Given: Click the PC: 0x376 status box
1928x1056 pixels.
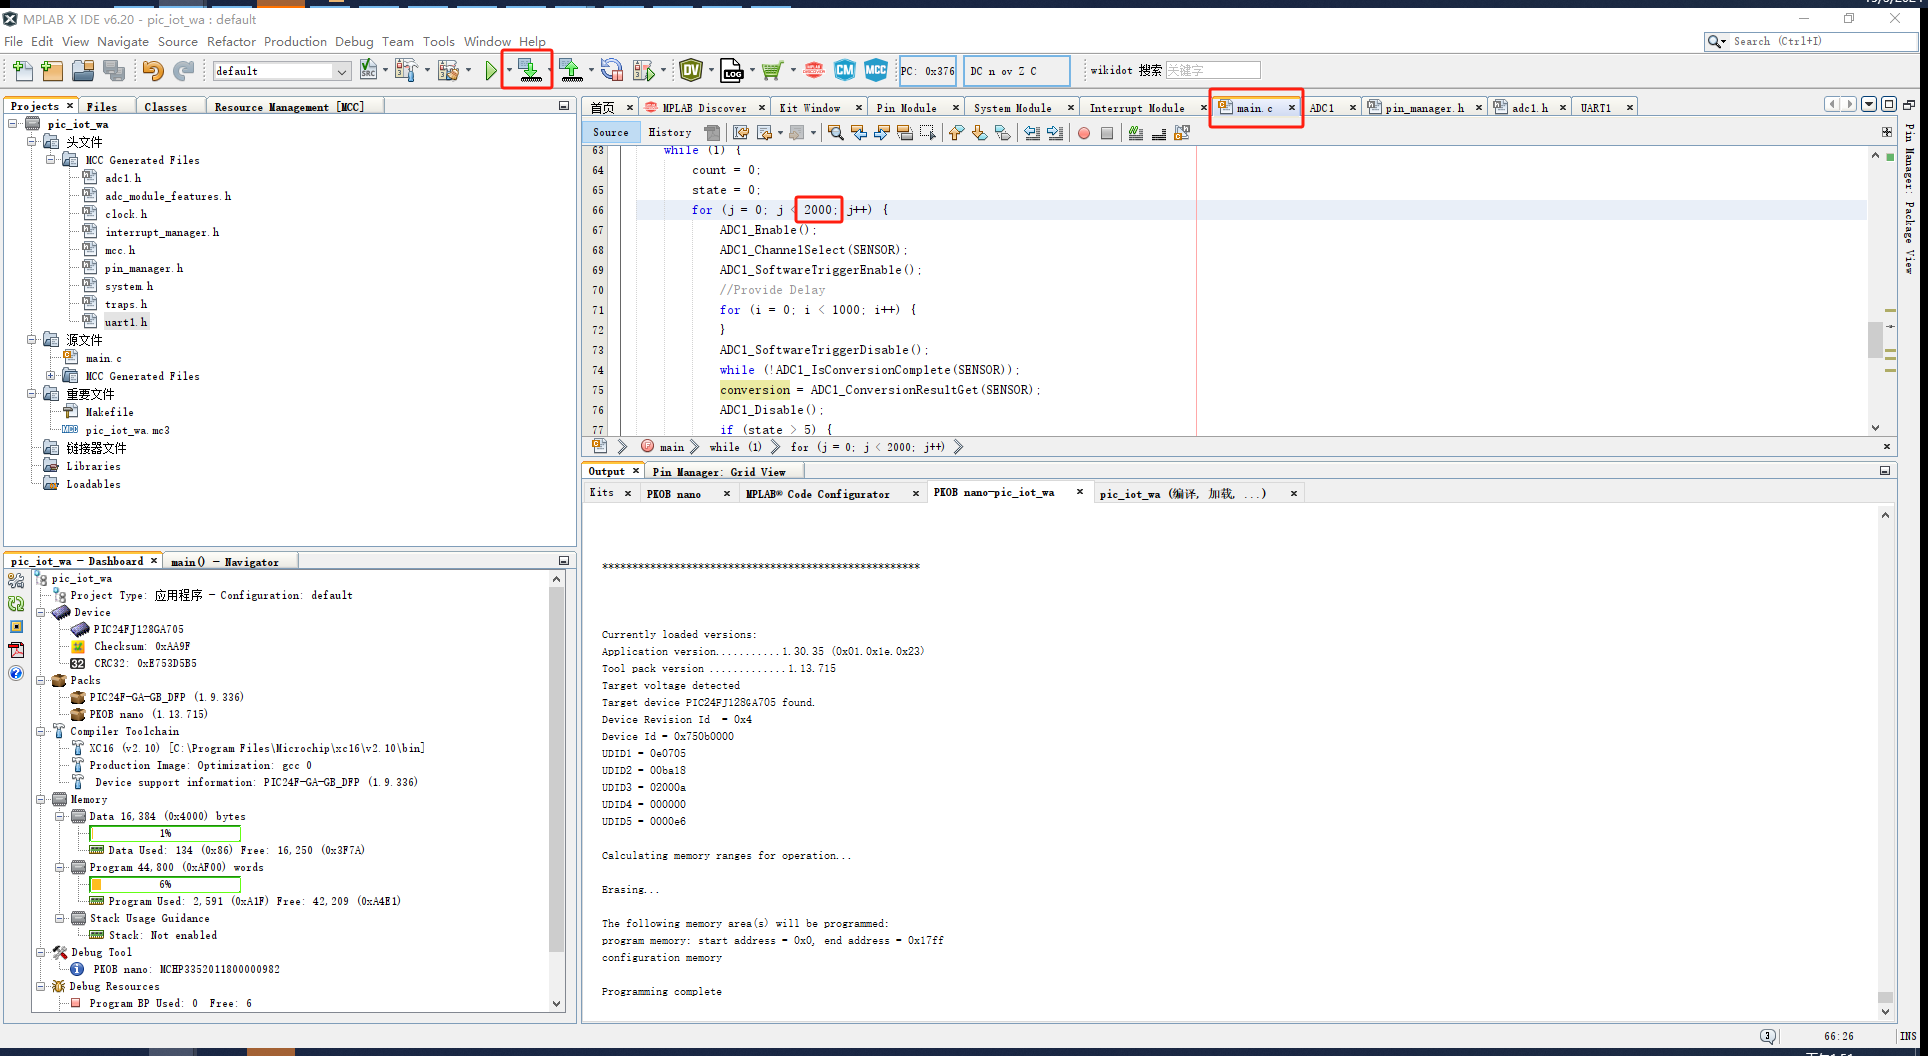Looking at the screenshot, I should coord(928,71).
